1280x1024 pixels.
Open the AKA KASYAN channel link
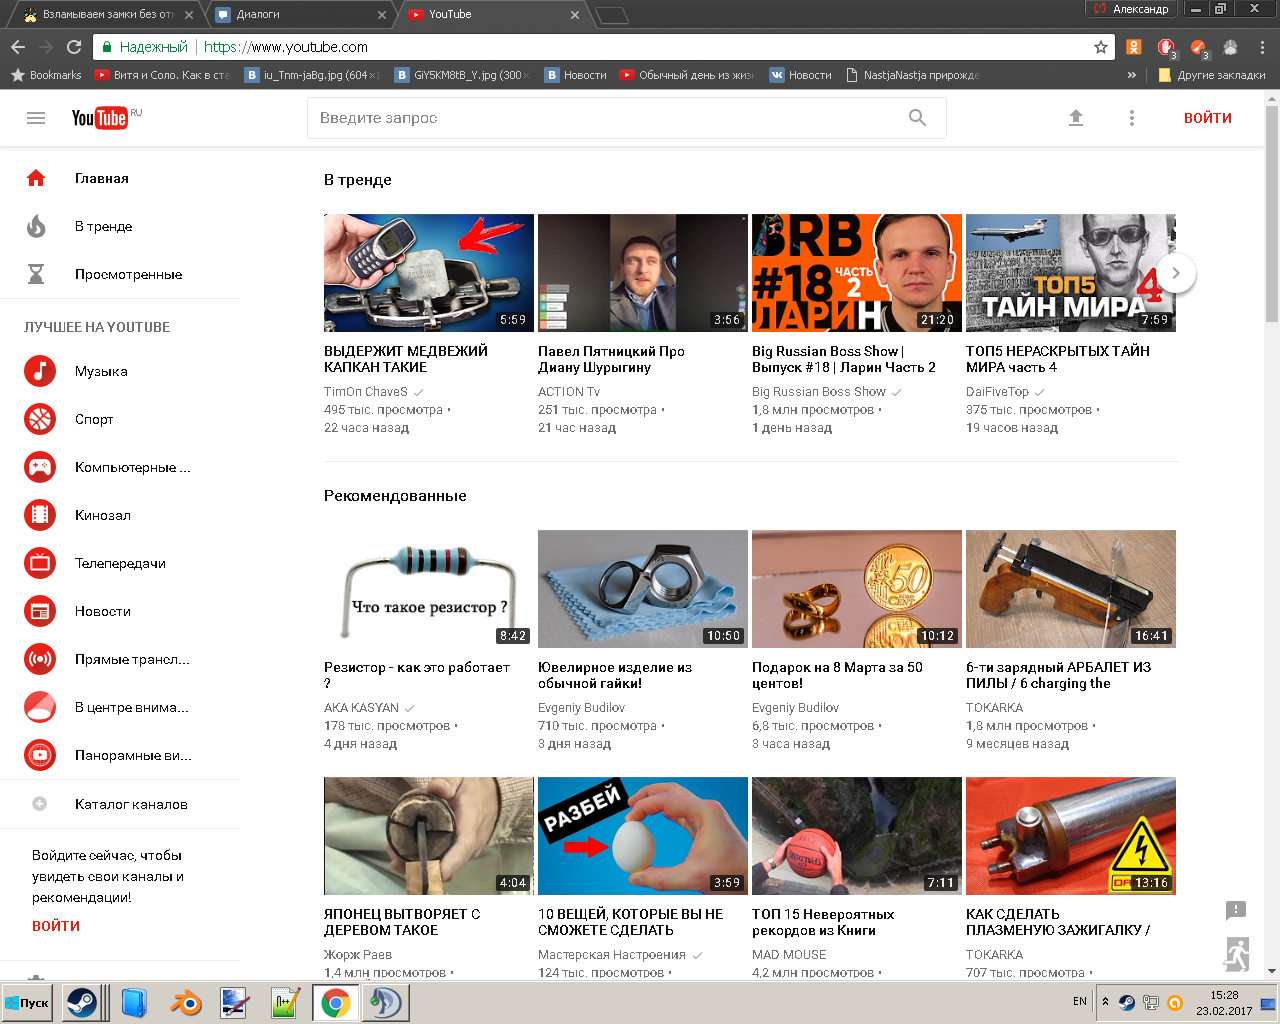[x=361, y=708]
